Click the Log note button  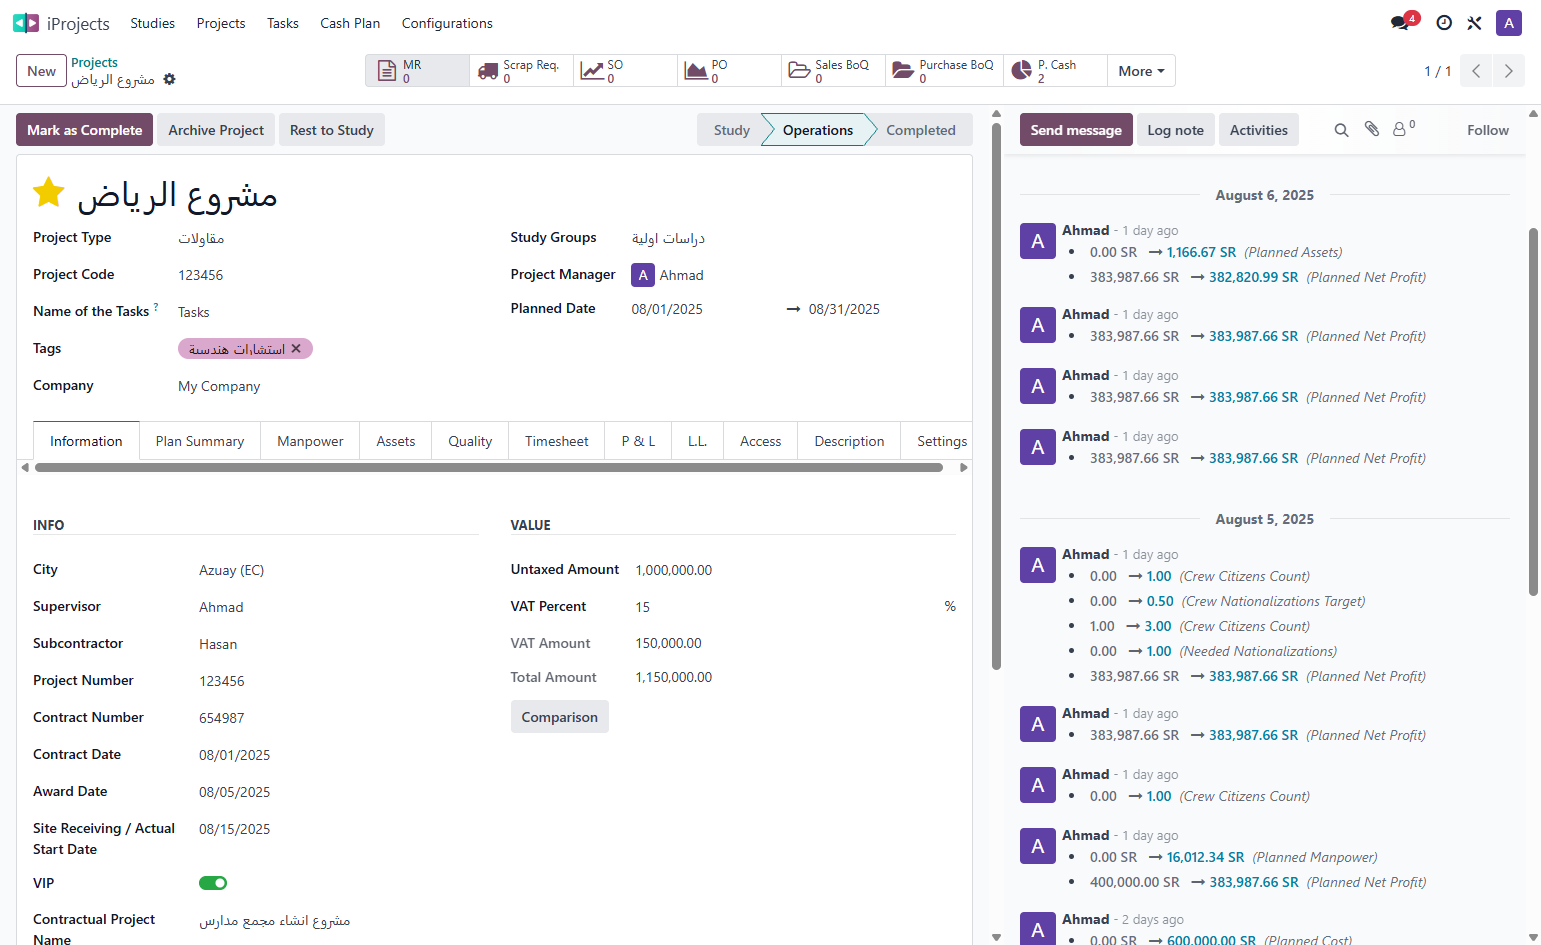[1175, 130]
